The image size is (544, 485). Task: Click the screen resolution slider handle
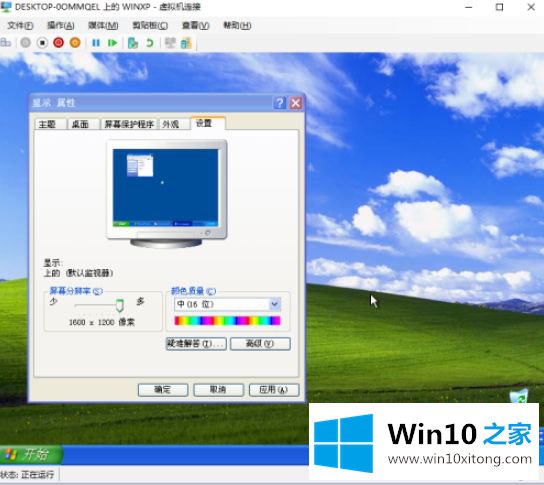pyautogui.click(x=120, y=305)
